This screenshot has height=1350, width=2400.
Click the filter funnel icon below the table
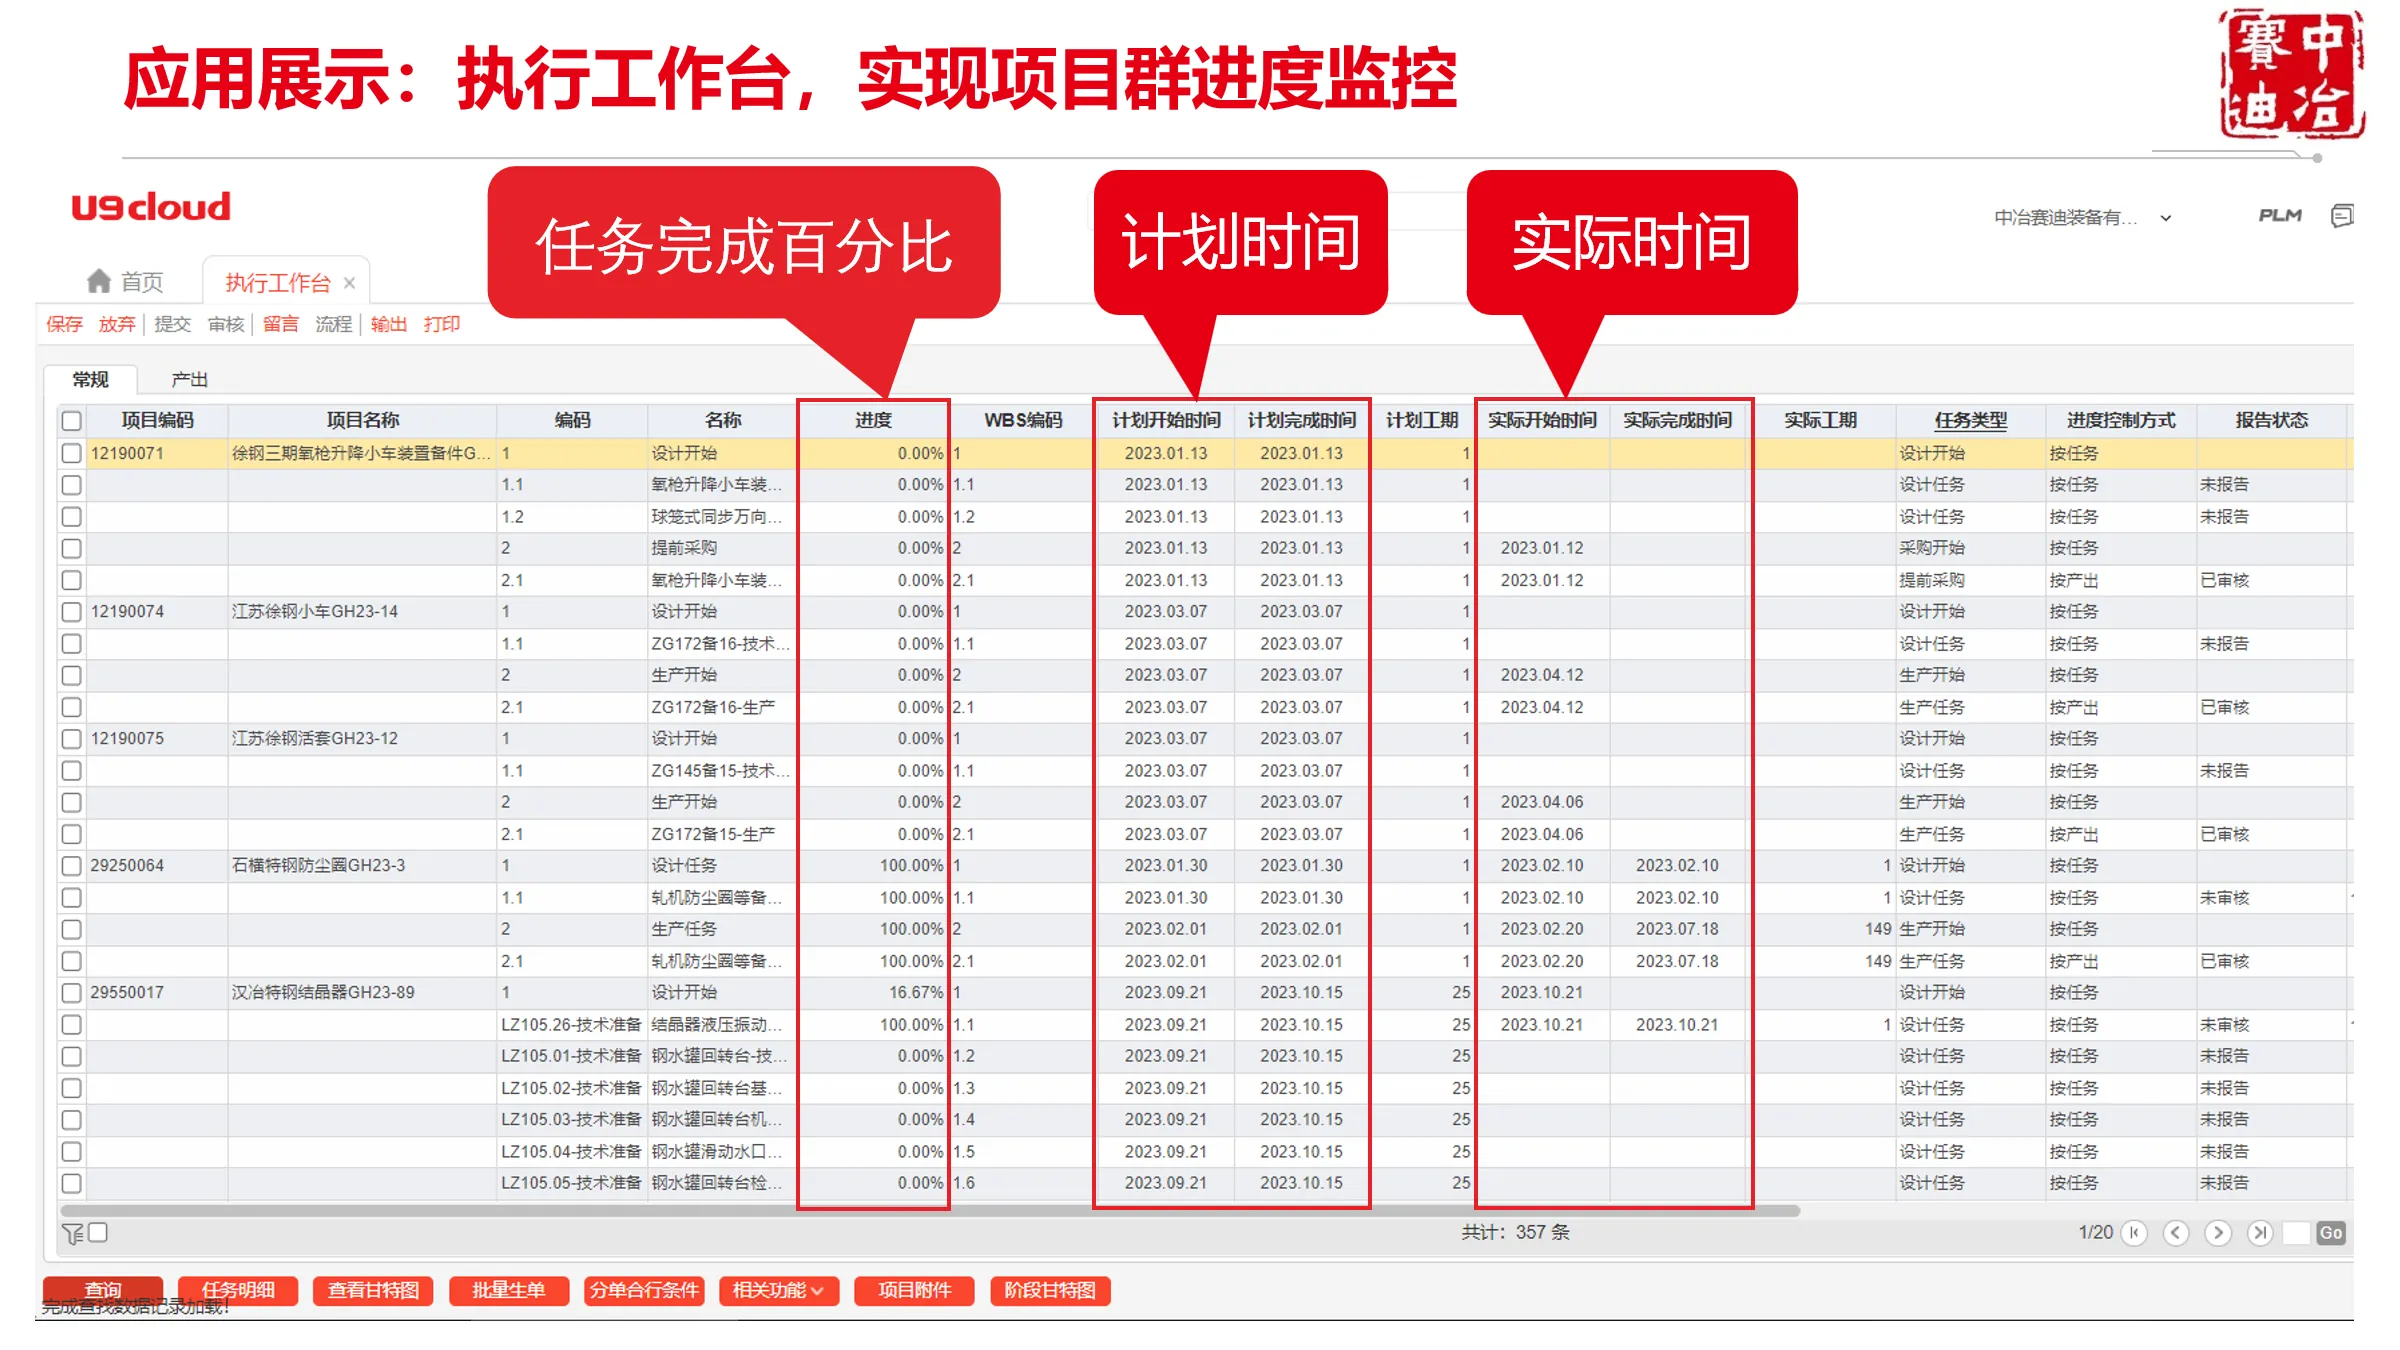coord(72,1234)
